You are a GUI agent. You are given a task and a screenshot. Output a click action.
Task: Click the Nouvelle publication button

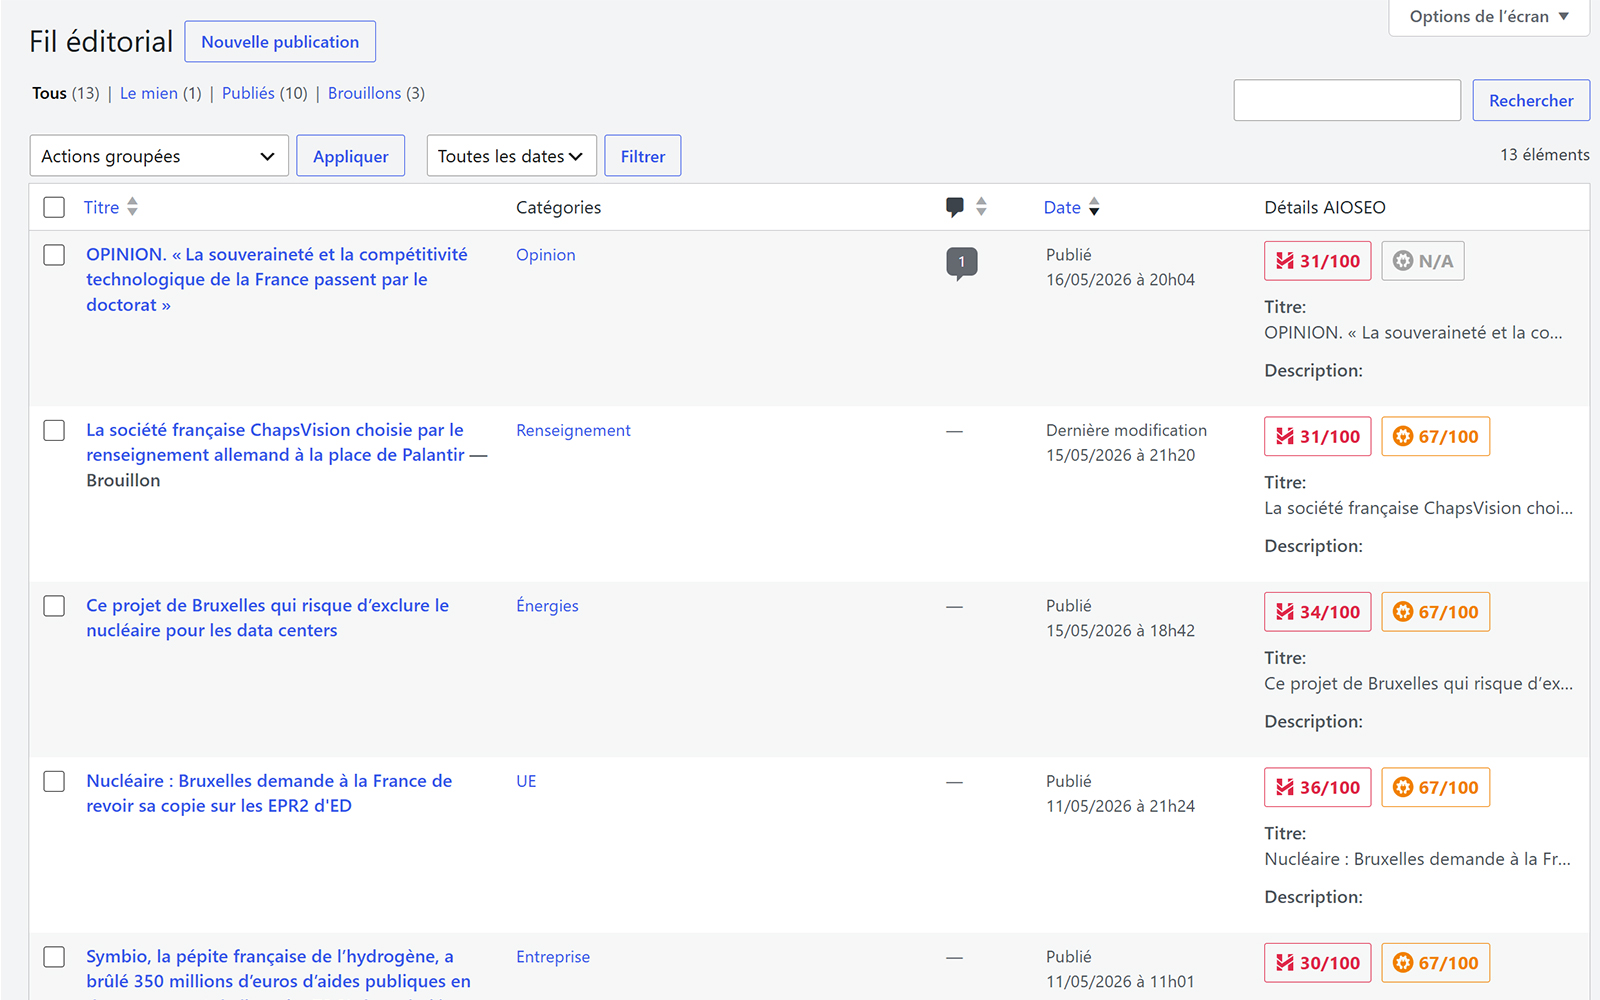[x=280, y=42]
